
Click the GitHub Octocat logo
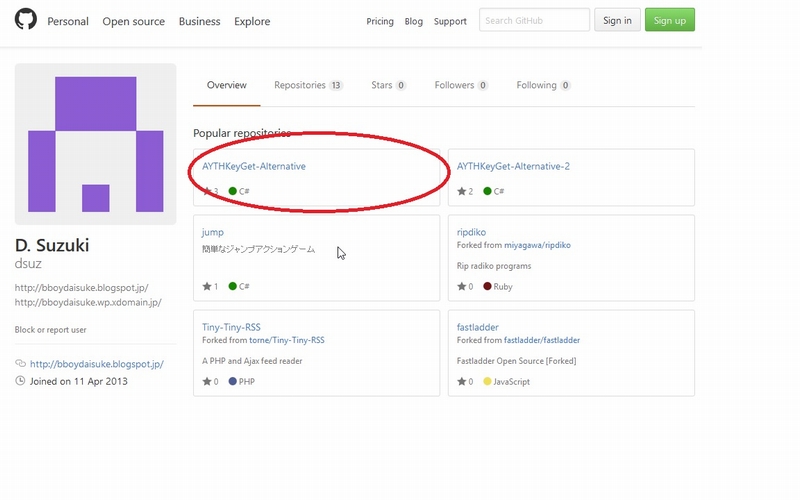(x=26, y=19)
